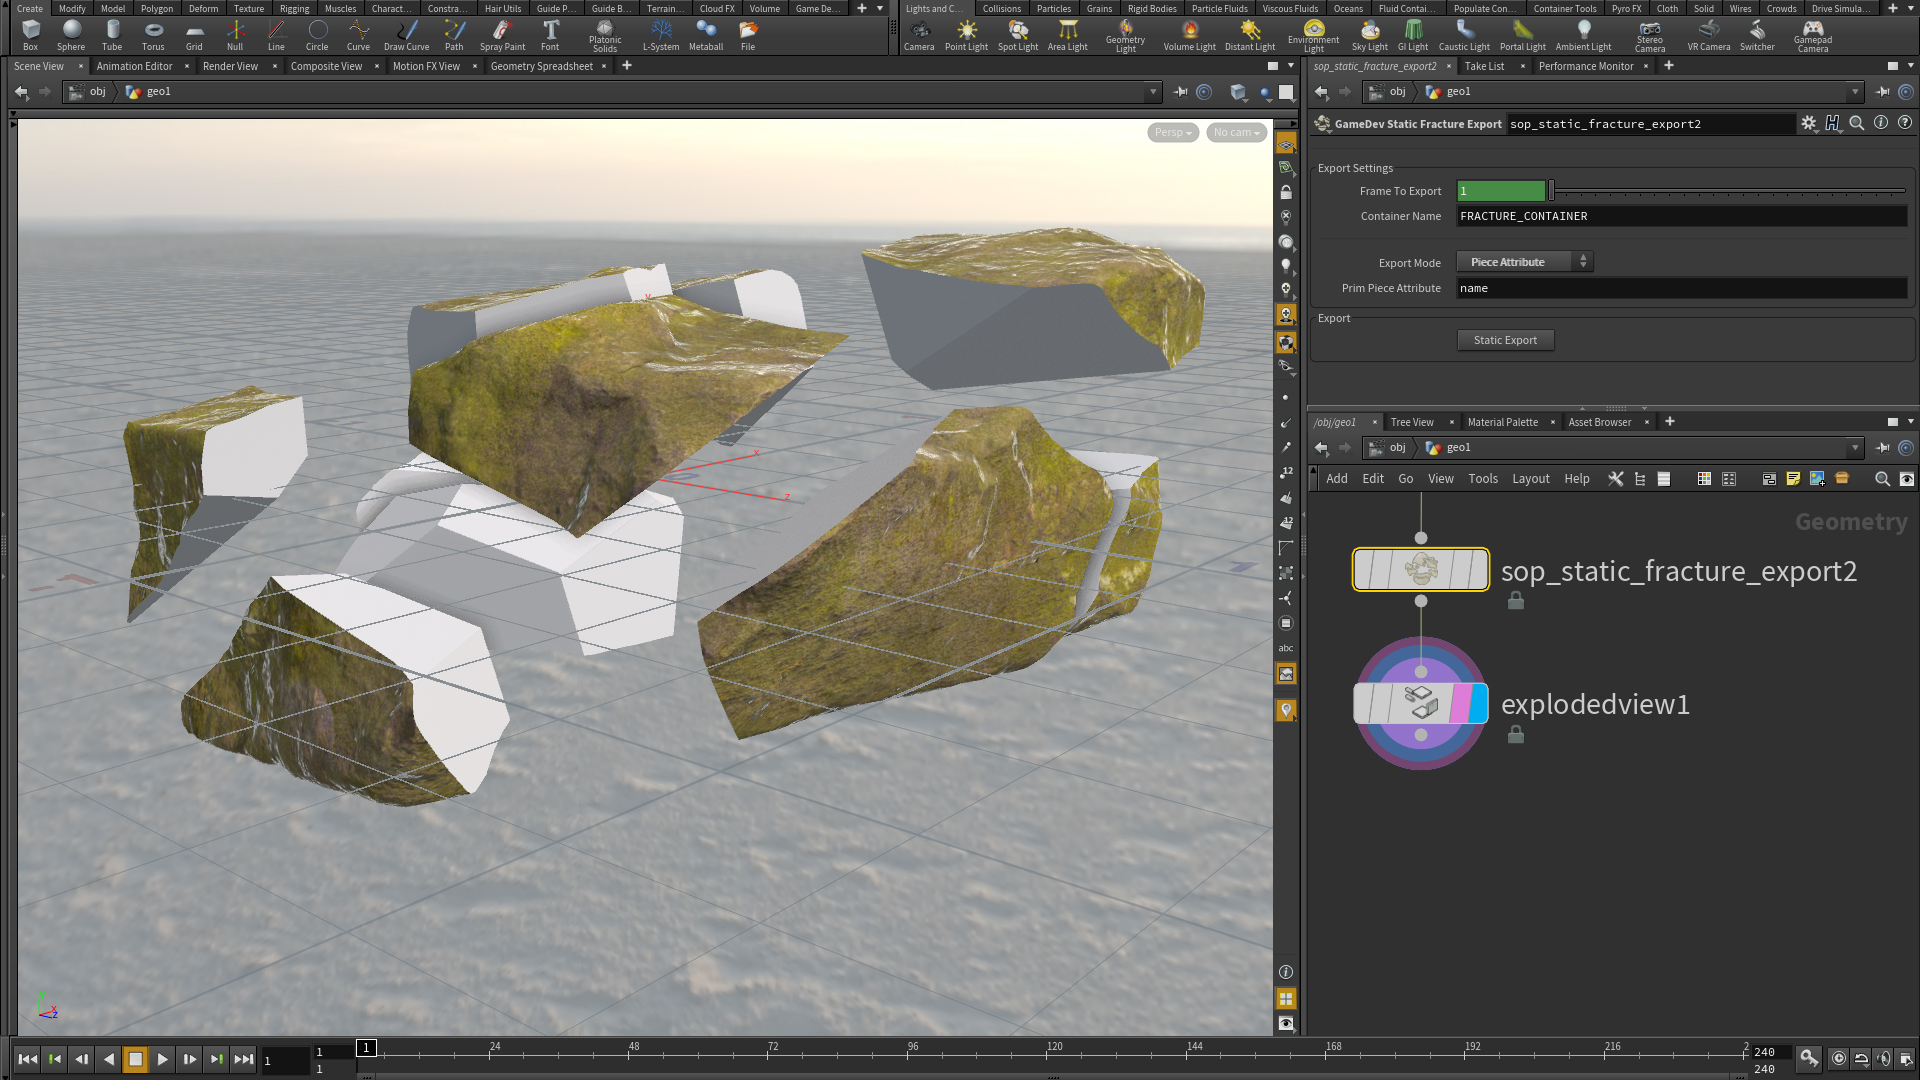1920x1080 pixels.
Task: Open the Export Mode dropdown
Action: click(1523, 262)
